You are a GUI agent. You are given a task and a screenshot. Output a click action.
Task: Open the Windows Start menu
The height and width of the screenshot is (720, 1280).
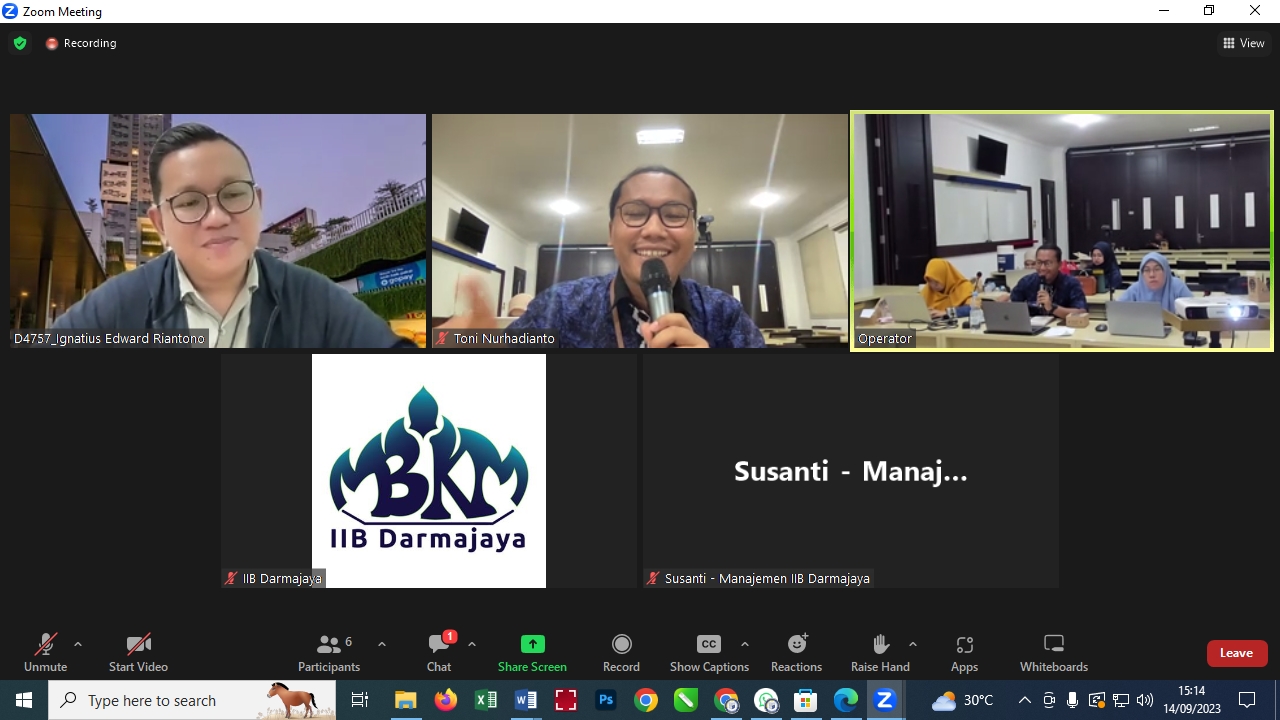coord(24,700)
